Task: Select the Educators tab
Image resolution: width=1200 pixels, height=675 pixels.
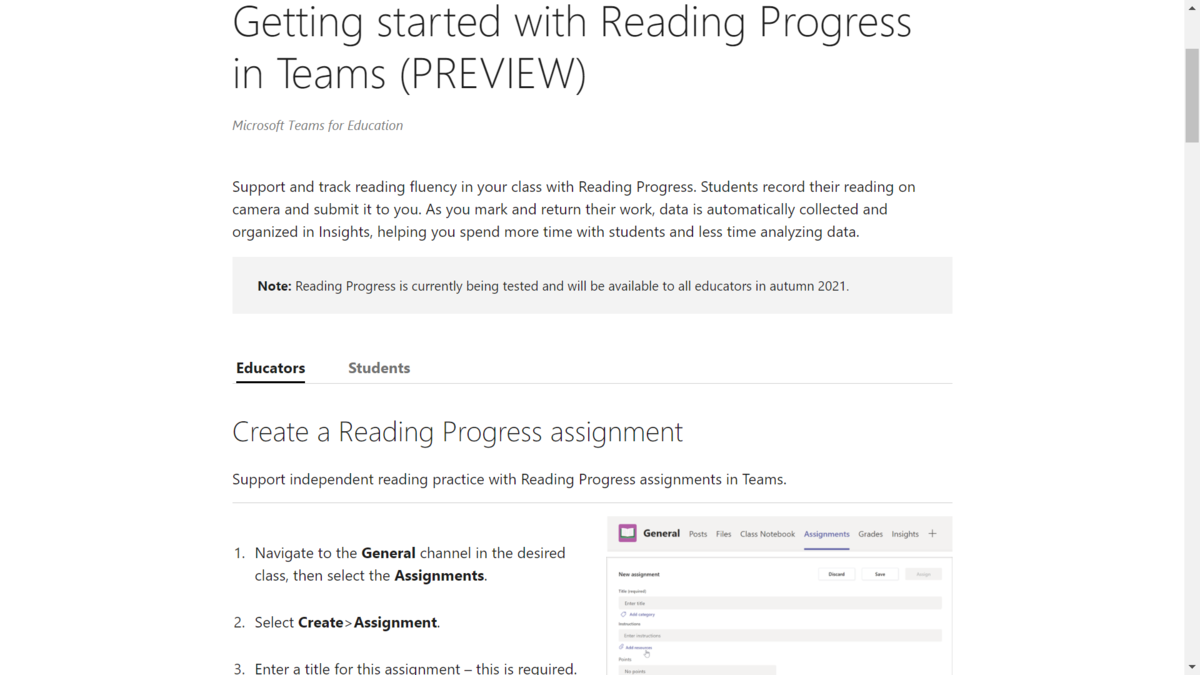Action: (x=270, y=368)
